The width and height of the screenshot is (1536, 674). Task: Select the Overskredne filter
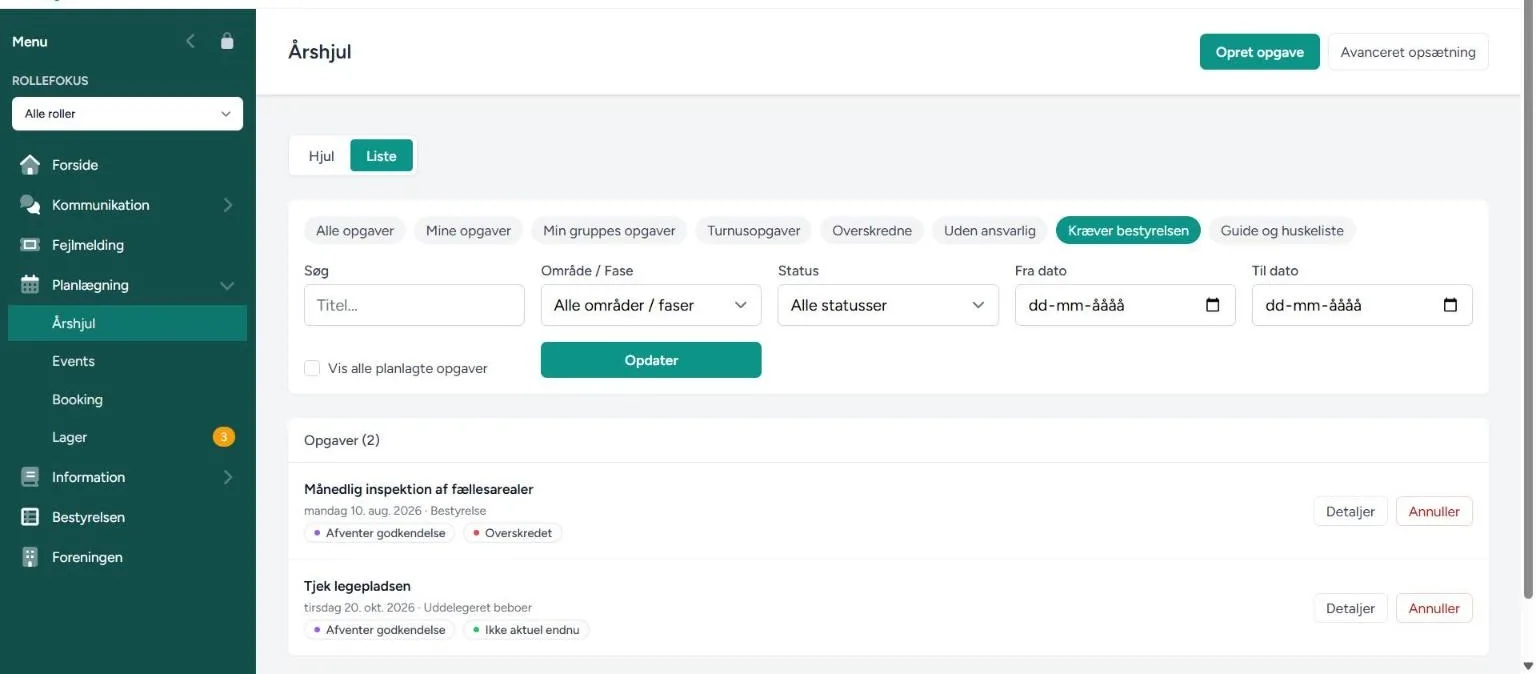click(x=872, y=231)
